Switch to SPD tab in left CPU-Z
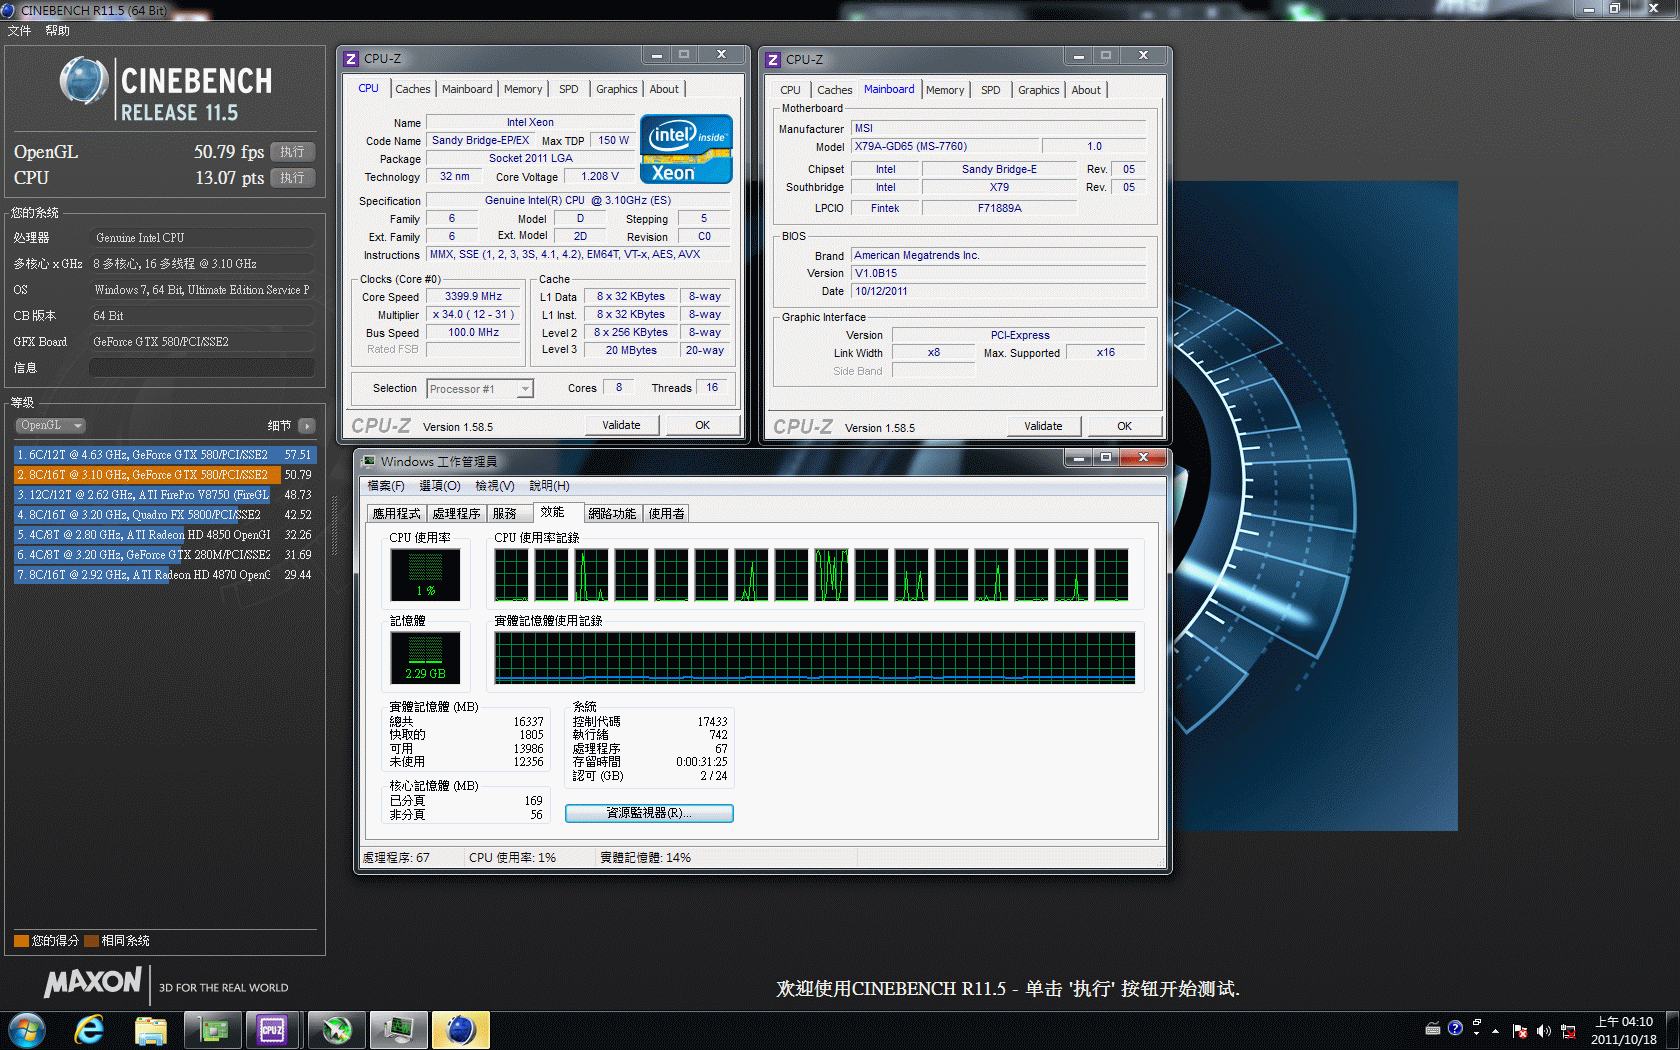Screen dimensions: 1680x1050 pyautogui.click(x=569, y=89)
